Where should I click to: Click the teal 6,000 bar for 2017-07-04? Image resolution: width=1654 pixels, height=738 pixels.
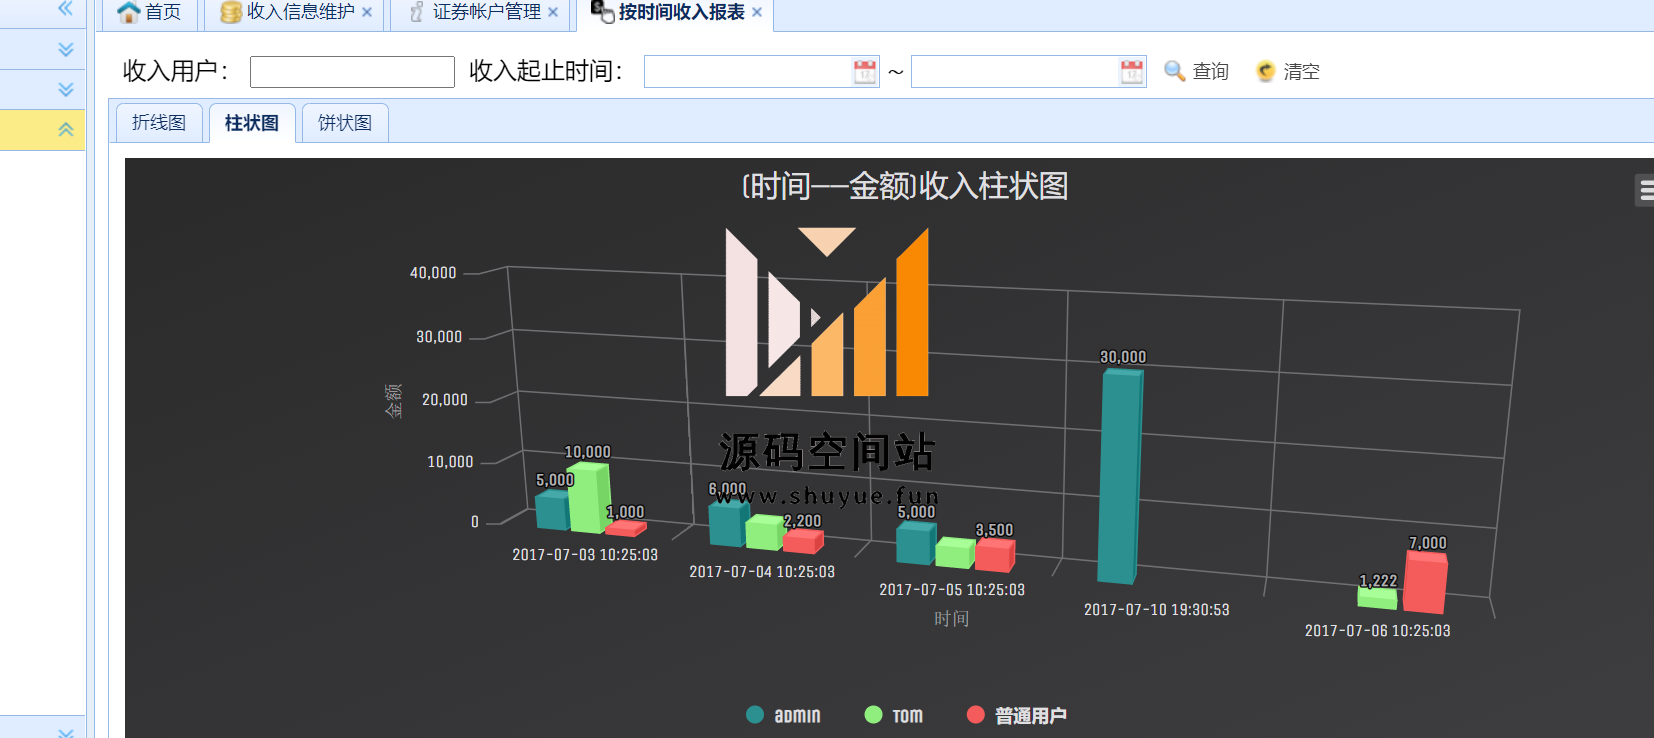728,523
